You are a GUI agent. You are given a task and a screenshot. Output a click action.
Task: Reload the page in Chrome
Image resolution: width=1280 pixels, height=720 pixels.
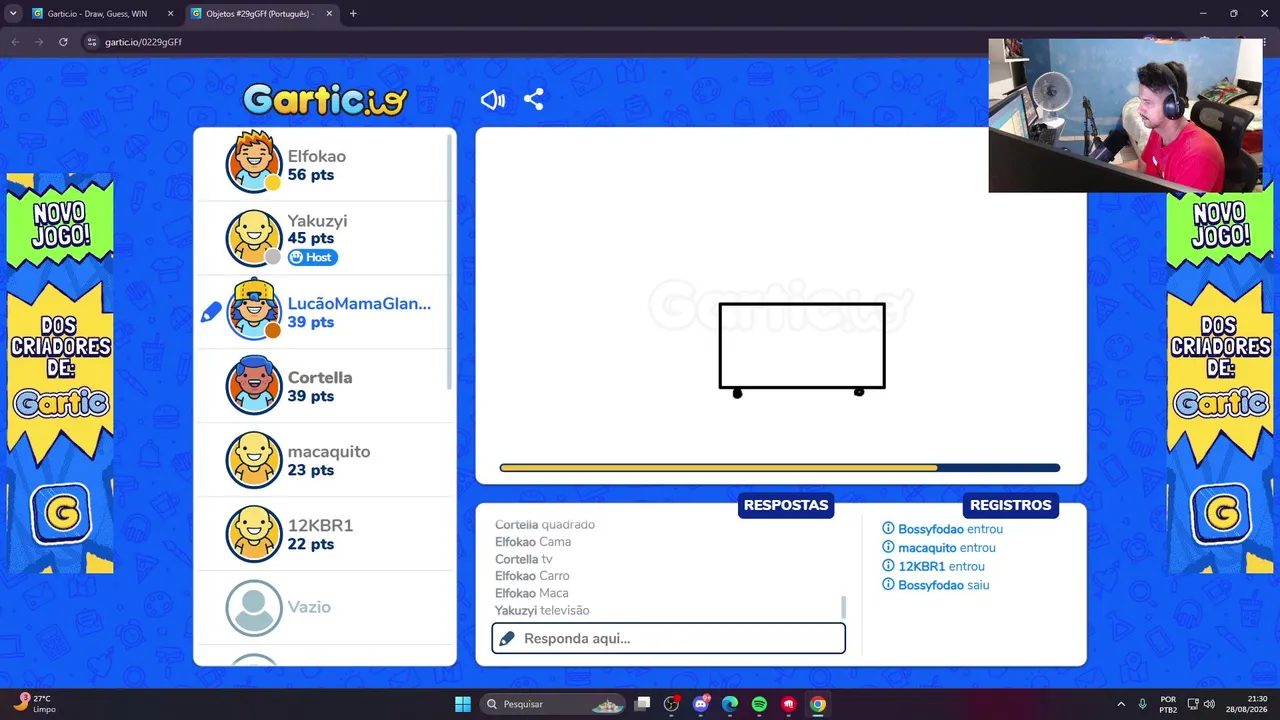63,42
